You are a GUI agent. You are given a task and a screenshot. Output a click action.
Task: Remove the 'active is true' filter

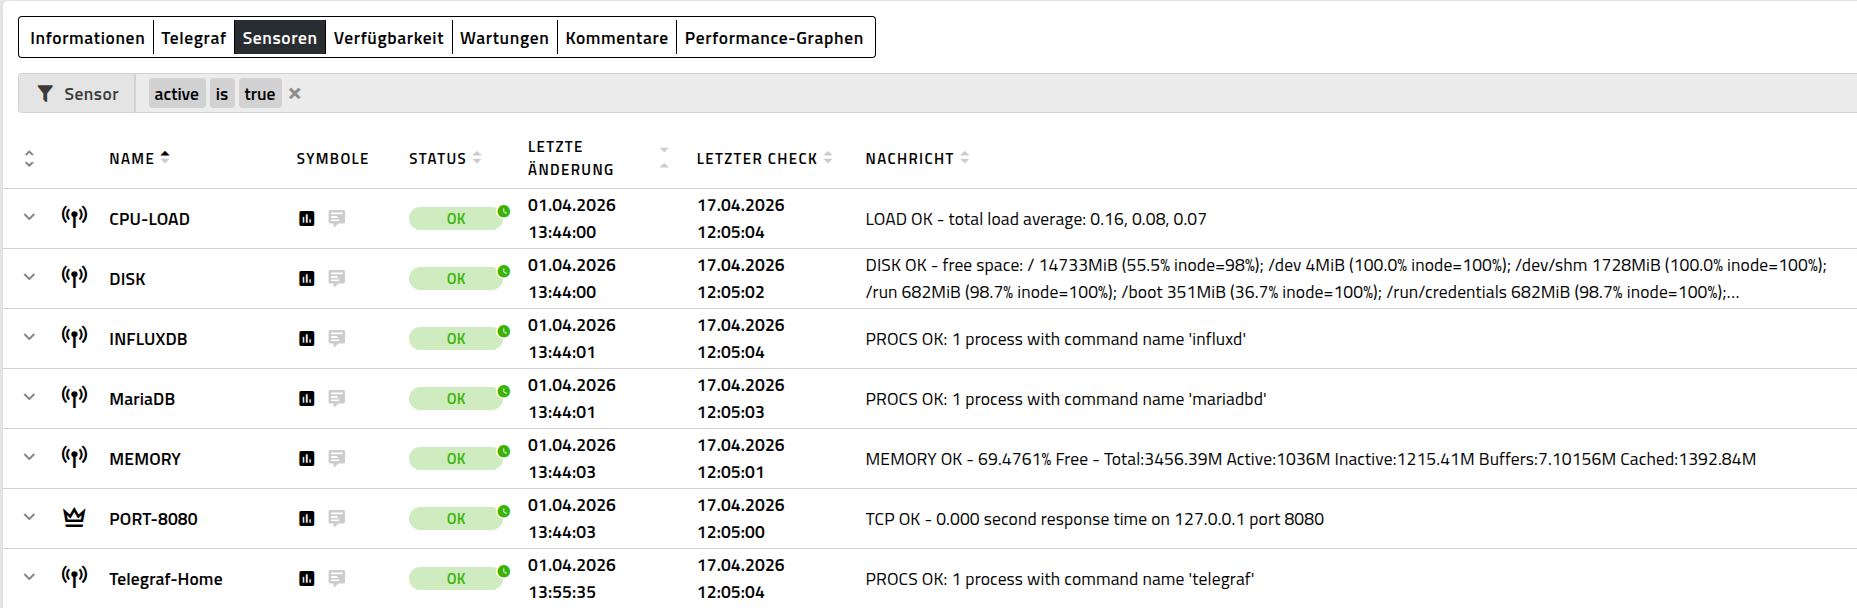(295, 93)
